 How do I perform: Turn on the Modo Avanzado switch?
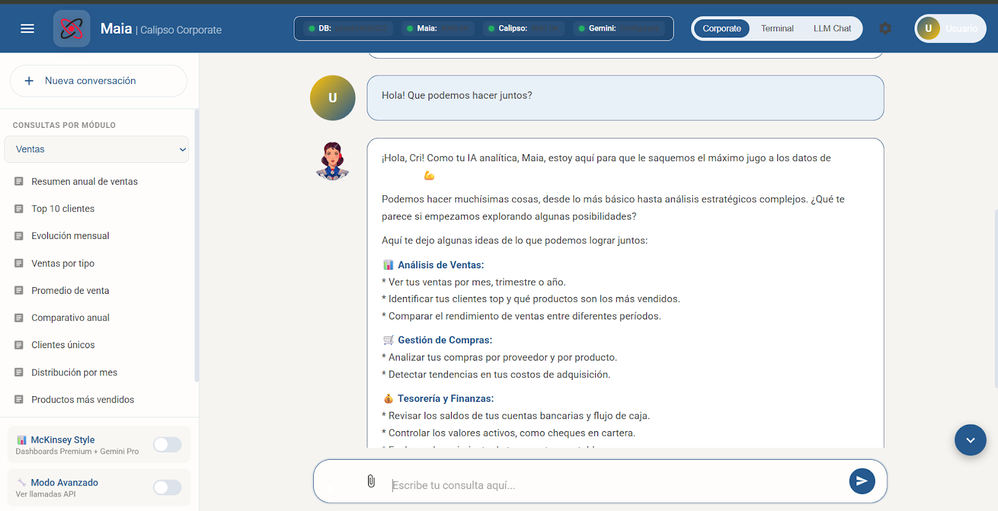(x=167, y=487)
